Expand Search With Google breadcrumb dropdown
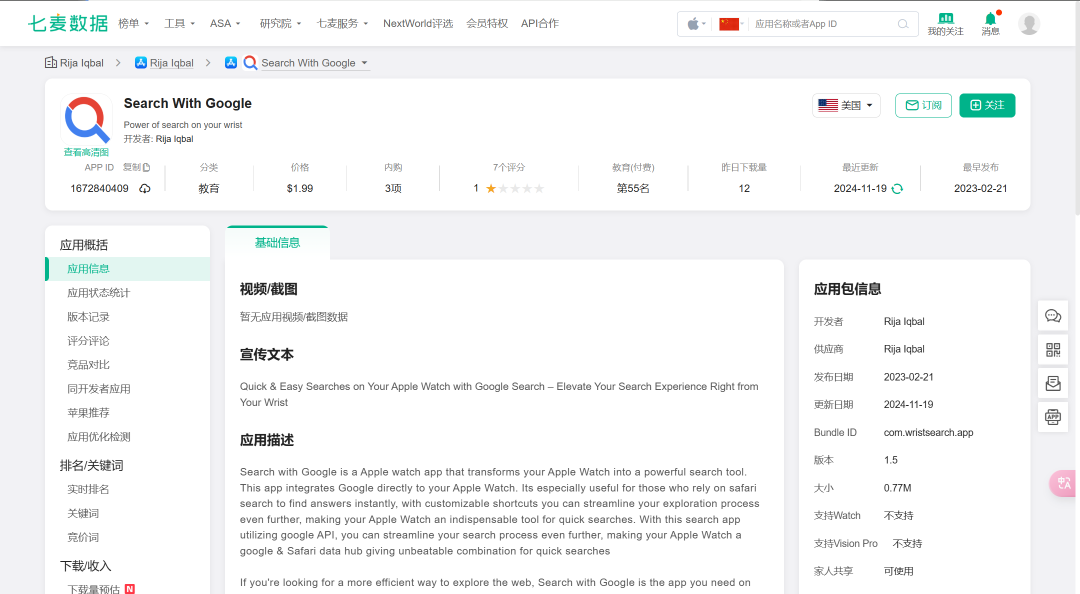1080x594 pixels. [314, 63]
